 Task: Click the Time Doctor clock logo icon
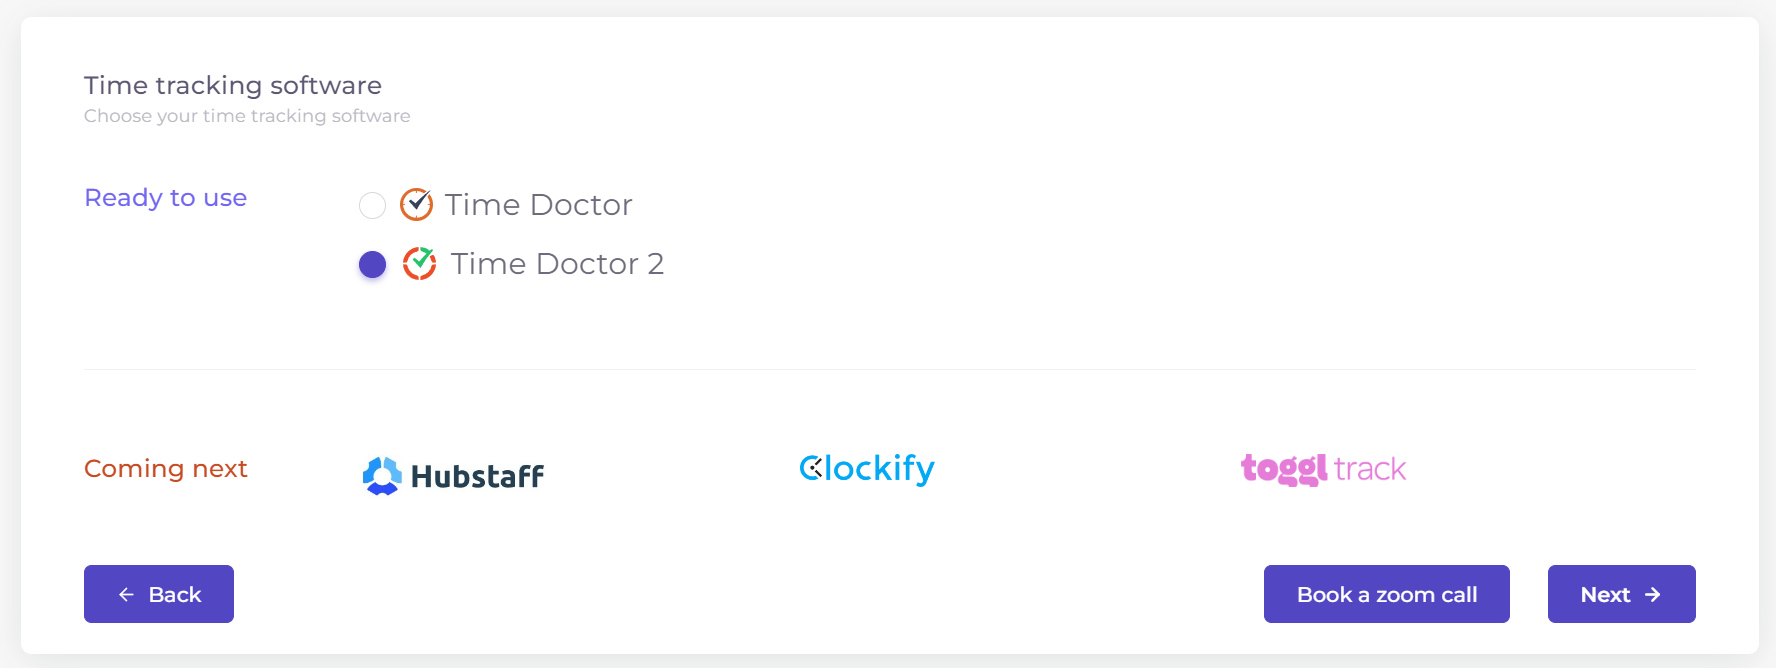(x=416, y=204)
